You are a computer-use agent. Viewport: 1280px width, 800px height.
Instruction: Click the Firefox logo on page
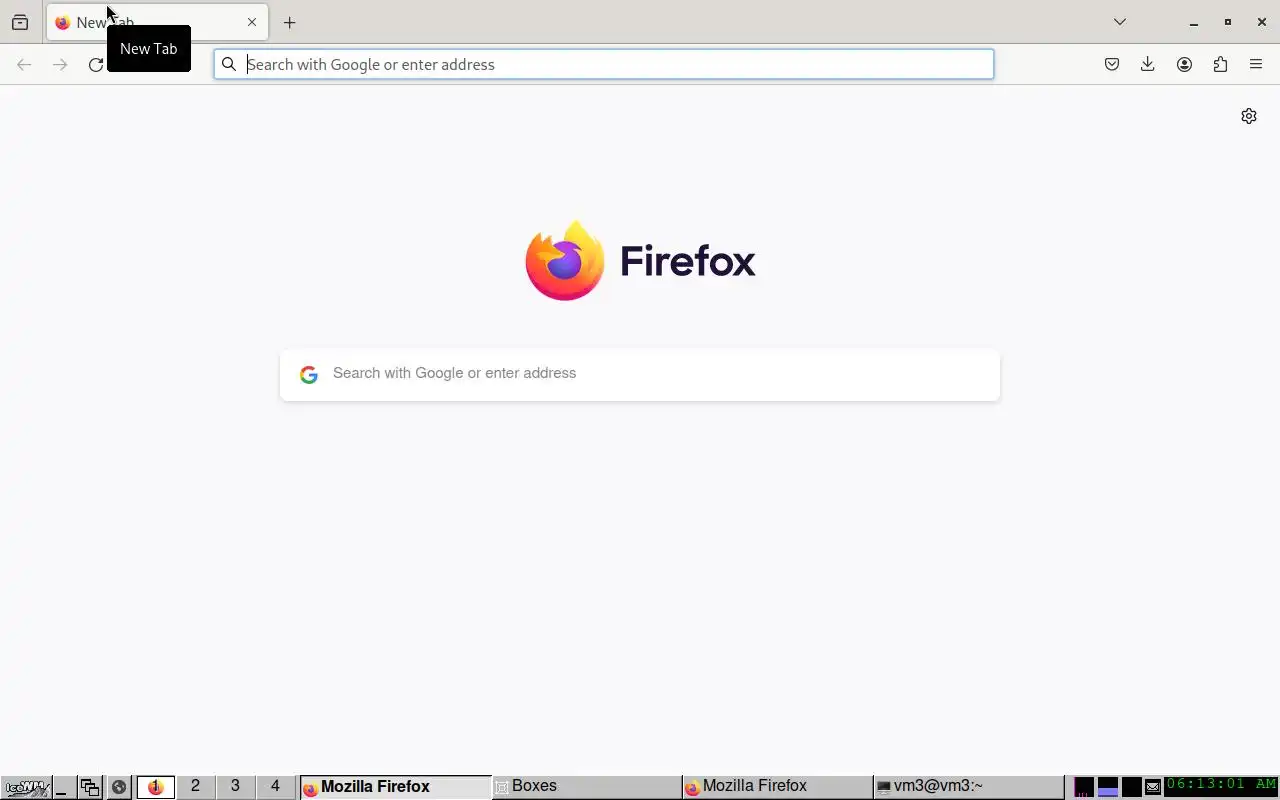click(565, 261)
